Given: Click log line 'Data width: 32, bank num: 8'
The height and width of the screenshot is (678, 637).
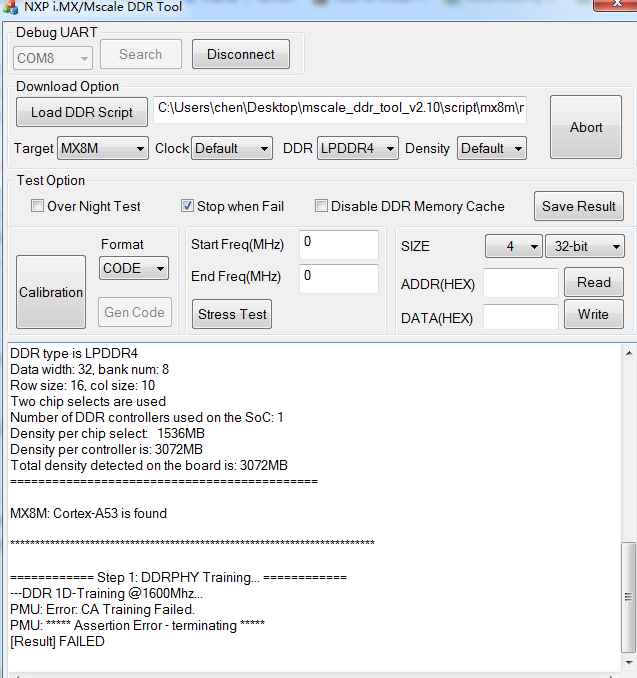Looking at the screenshot, I should point(90,369).
